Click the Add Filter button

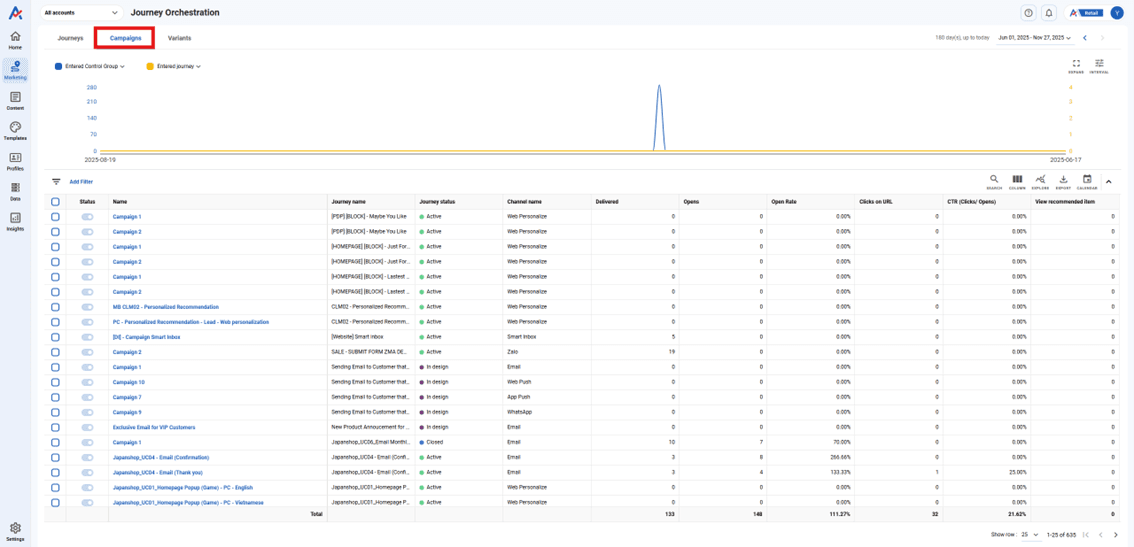pyautogui.click(x=81, y=182)
